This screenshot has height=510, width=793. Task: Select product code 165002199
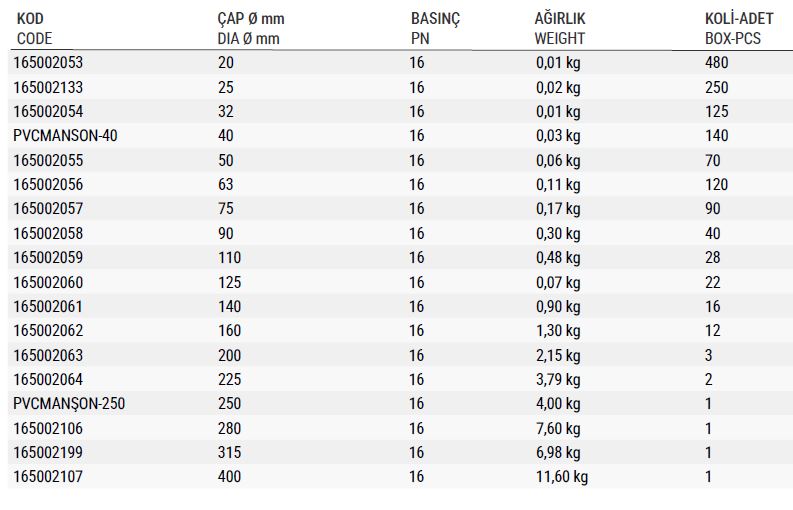[x=48, y=452]
